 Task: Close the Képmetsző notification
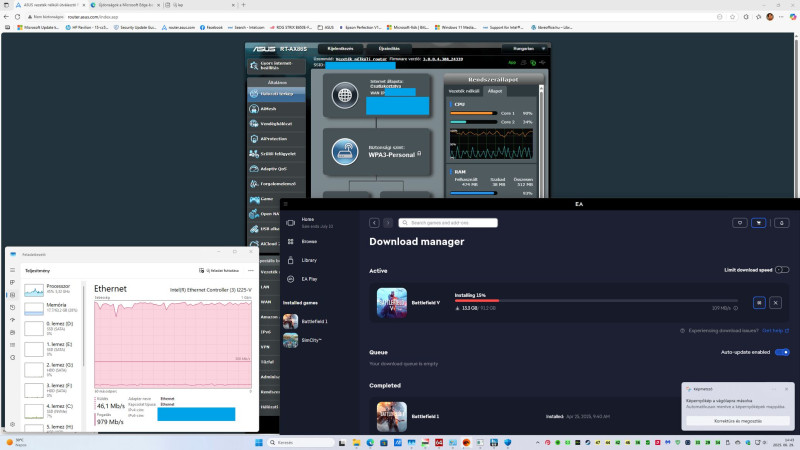click(x=786, y=389)
